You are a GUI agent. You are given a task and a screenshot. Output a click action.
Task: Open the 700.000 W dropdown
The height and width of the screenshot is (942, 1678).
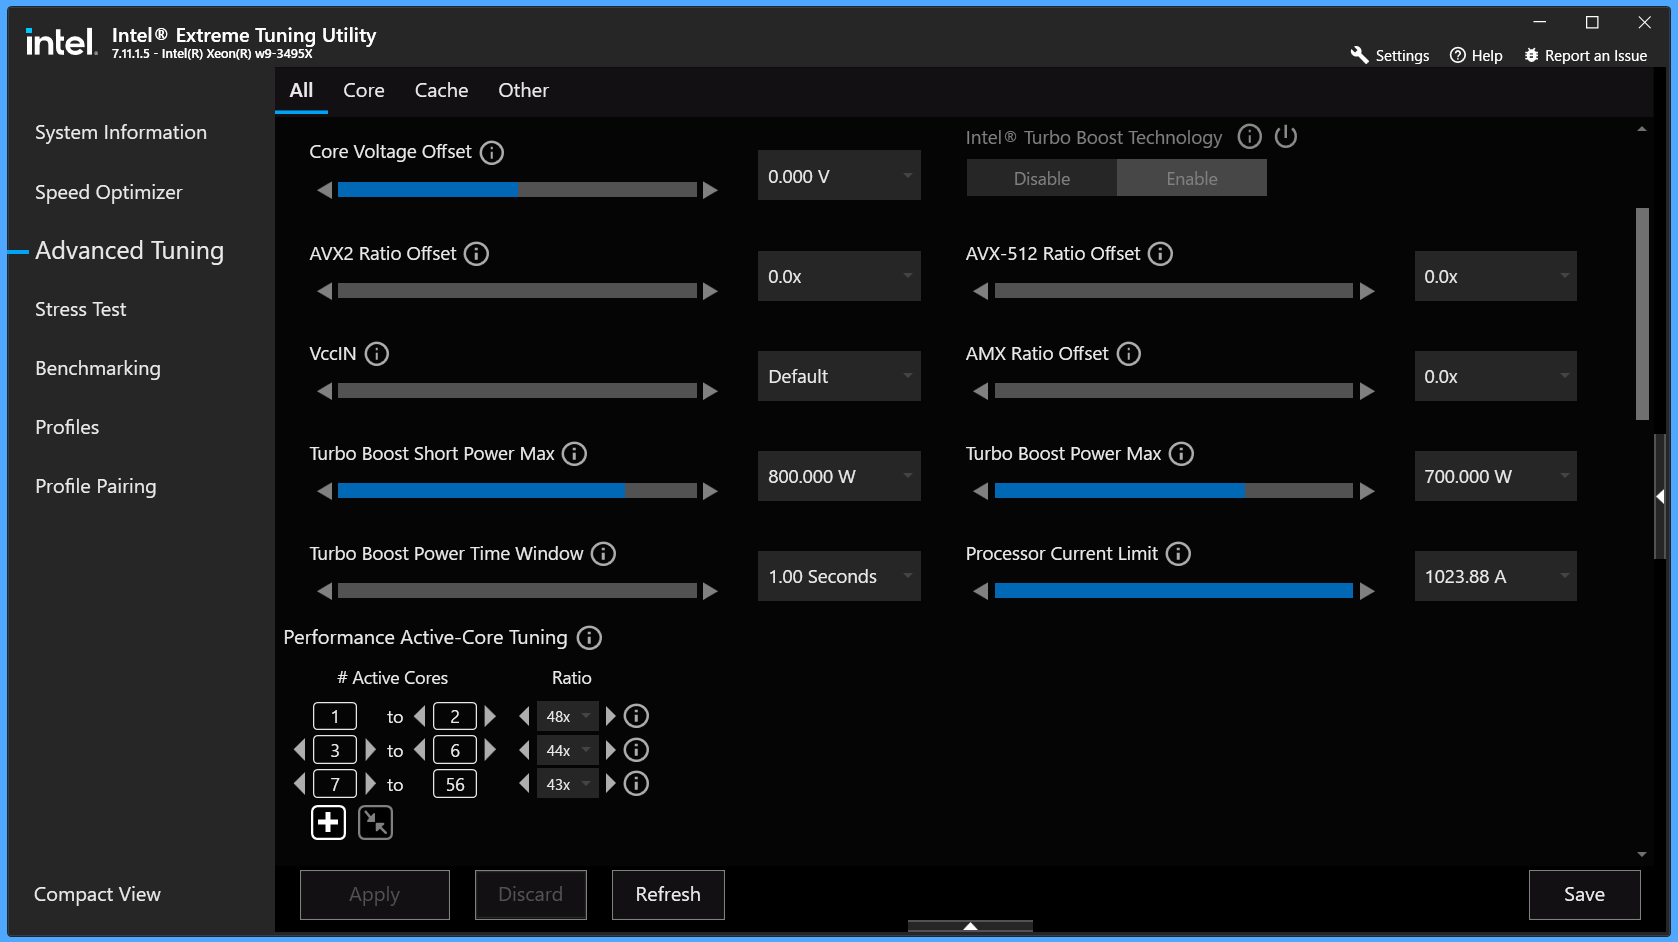pos(1495,476)
